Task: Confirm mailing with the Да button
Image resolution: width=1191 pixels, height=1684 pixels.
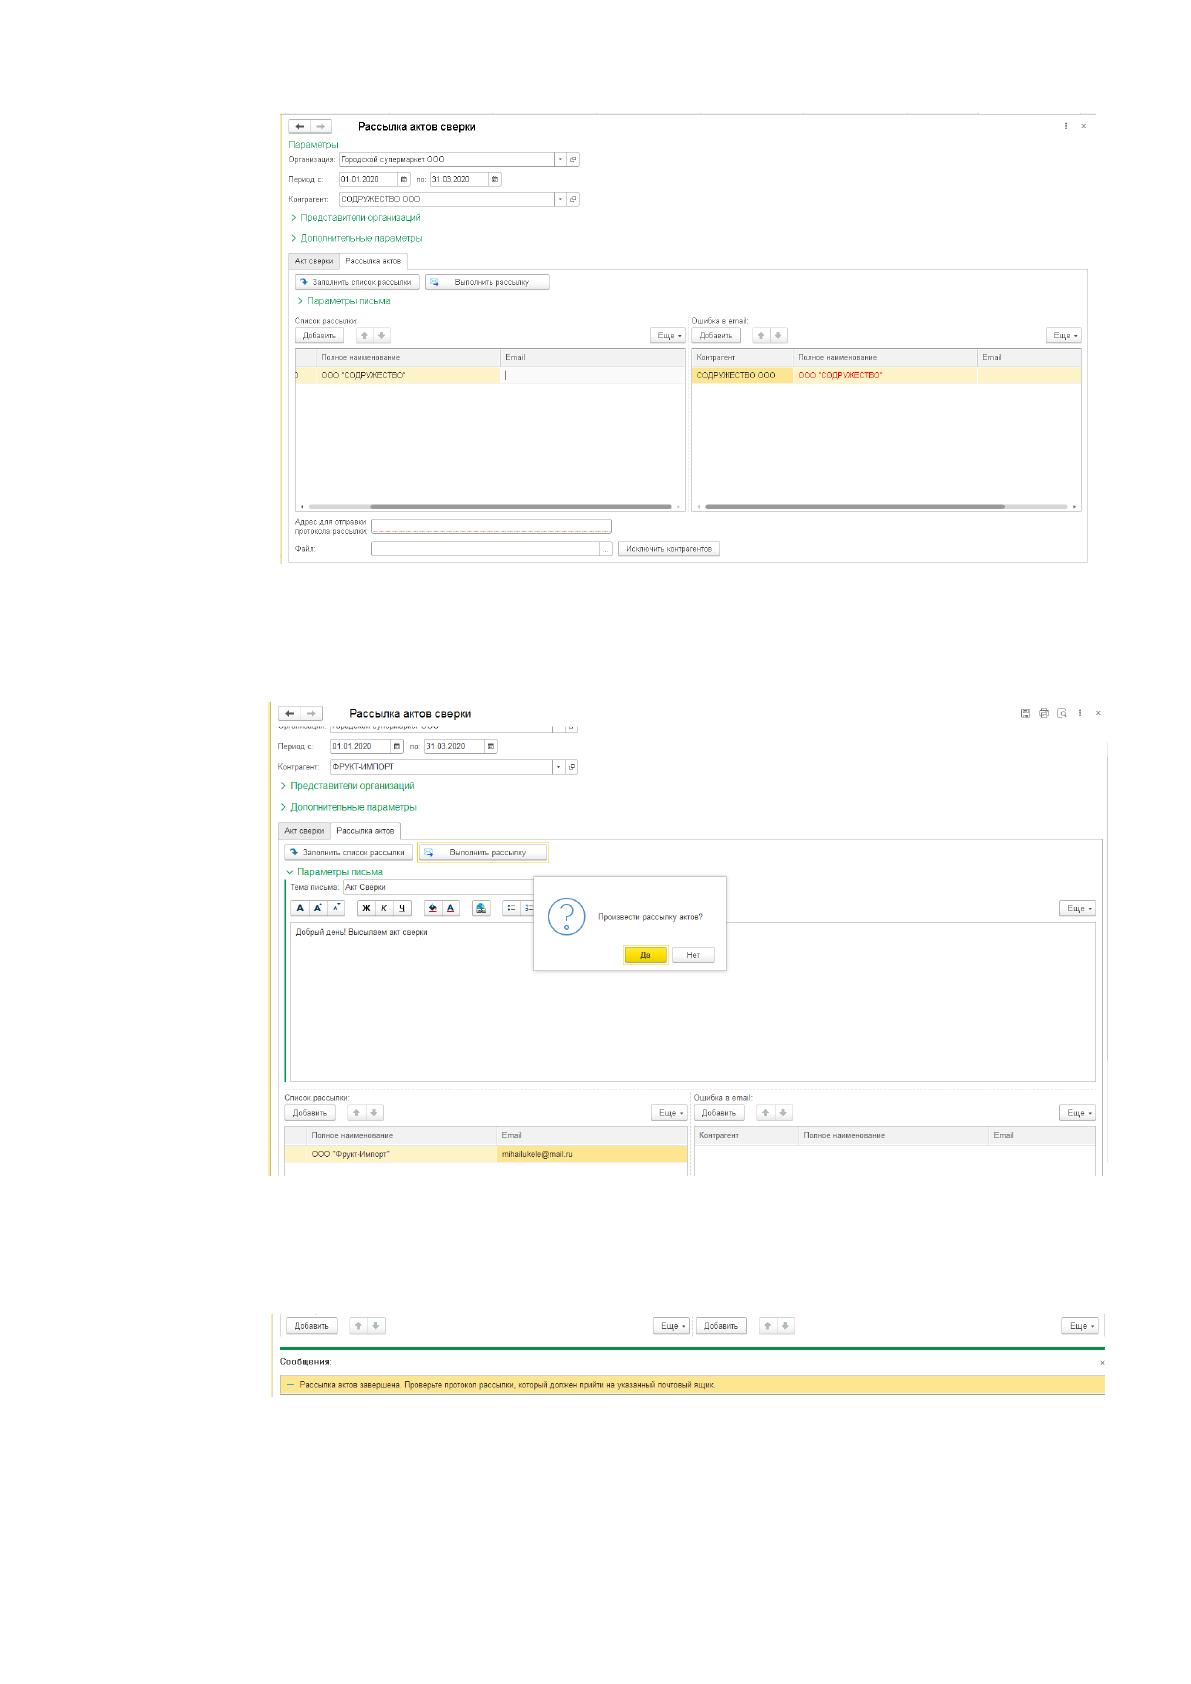Action: tap(645, 955)
